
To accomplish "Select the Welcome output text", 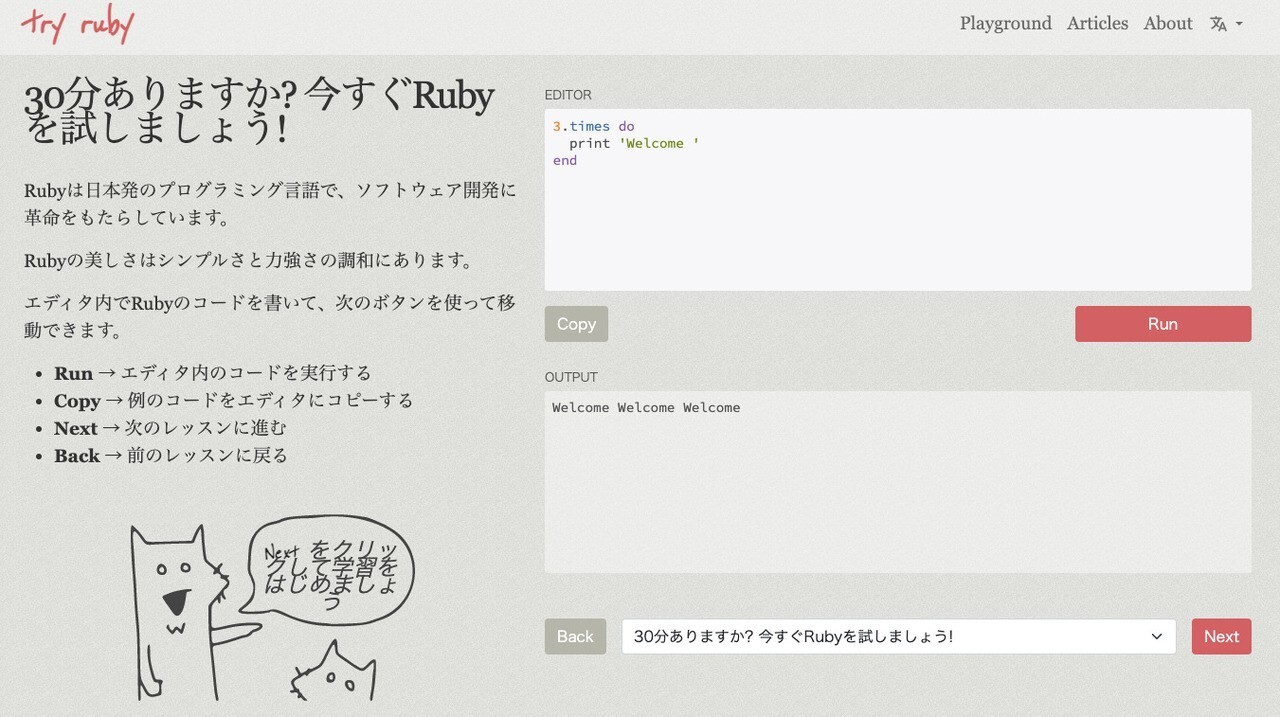I will coord(646,407).
